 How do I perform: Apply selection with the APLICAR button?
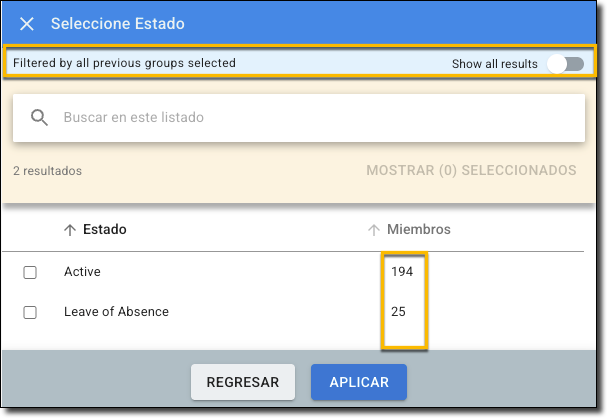point(358,381)
